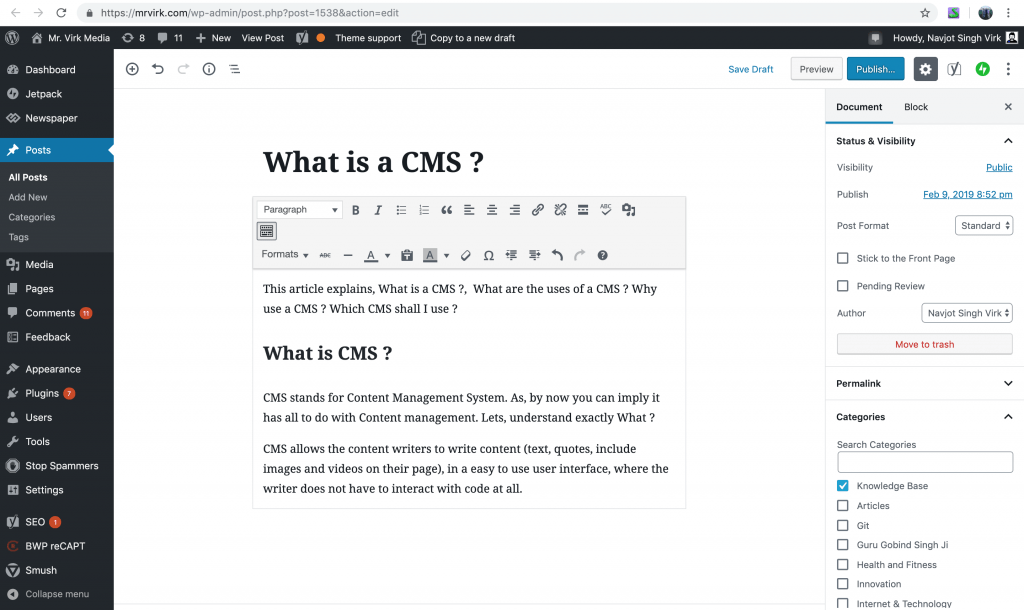
Task: Tick the Articles category checkbox
Action: tap(842, 506)
